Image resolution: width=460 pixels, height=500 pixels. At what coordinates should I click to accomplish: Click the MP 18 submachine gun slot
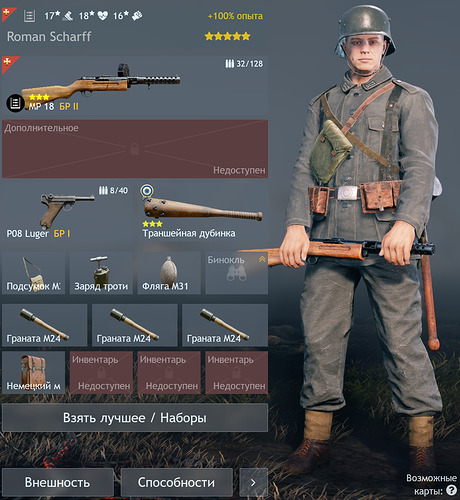click(x=135, y=86)
